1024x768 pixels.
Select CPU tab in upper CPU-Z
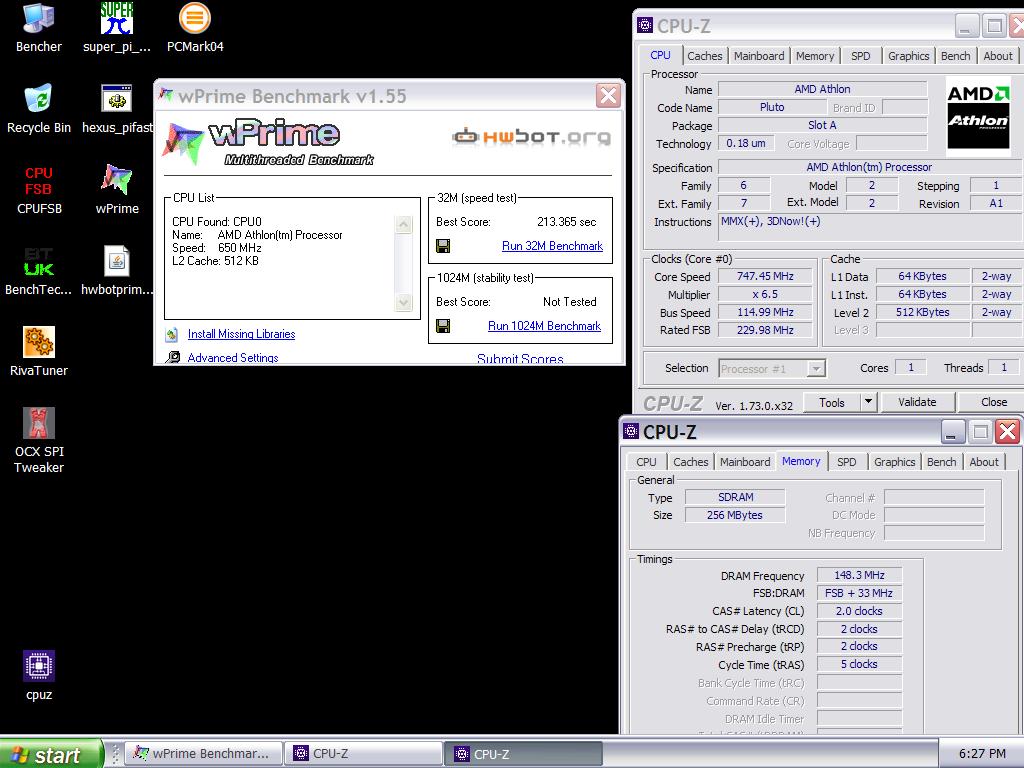(660, 56)
